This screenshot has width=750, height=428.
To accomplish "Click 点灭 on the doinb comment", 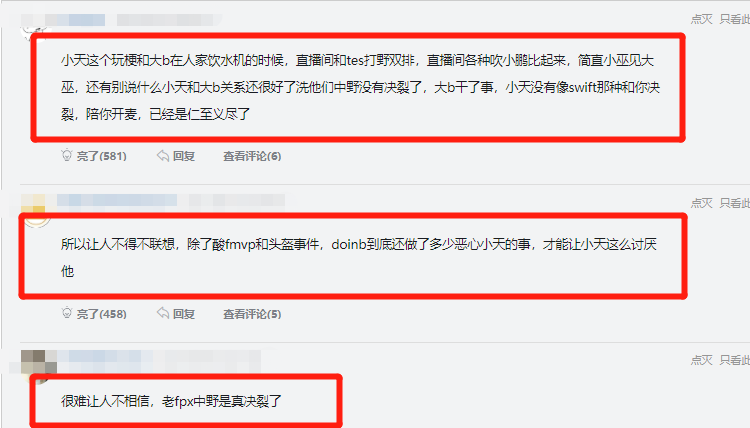I will (x=701, y=203).
